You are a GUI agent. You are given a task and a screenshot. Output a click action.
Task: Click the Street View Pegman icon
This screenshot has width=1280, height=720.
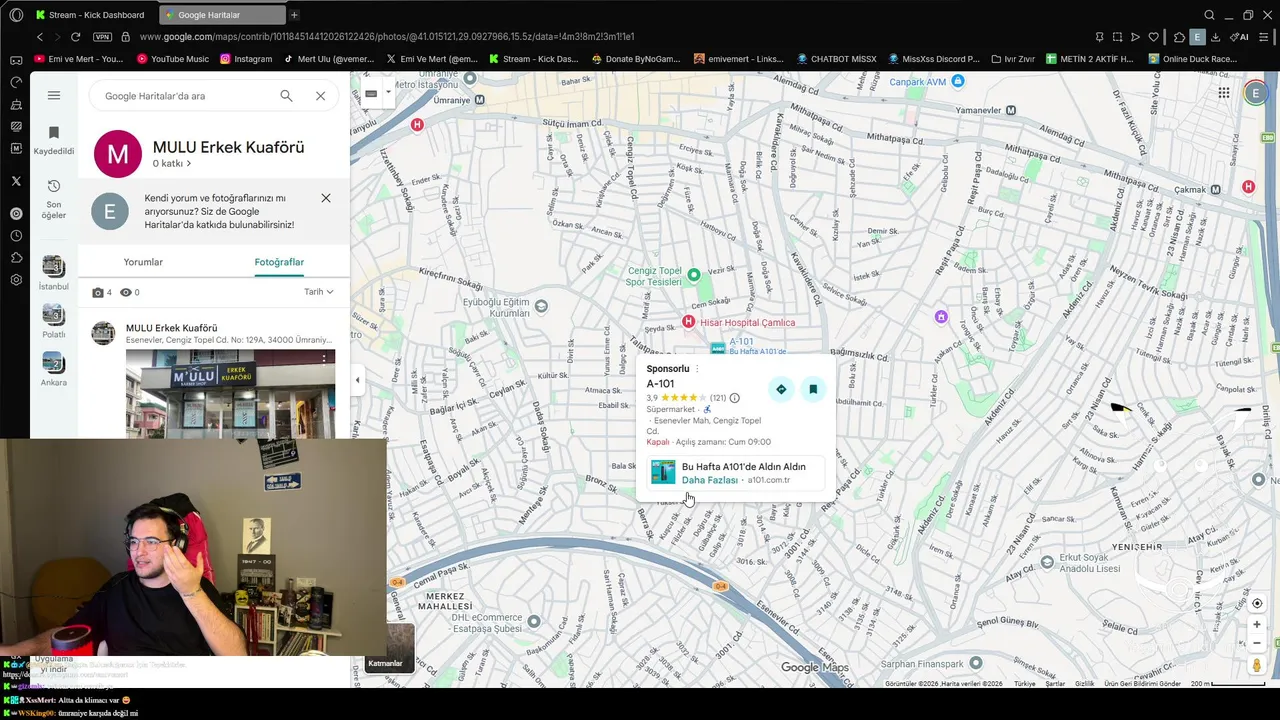pyautogui.click(x=1257, y=665)
